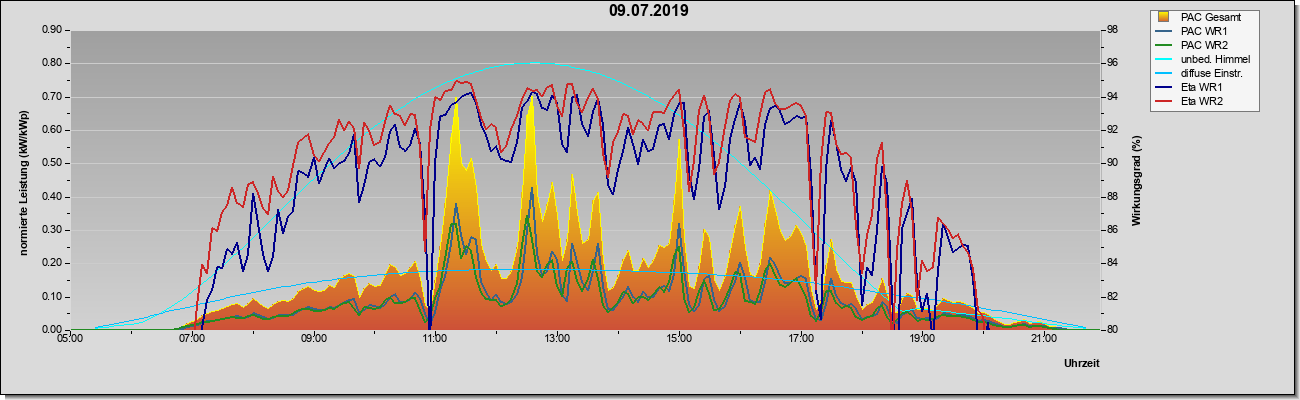This screenshot has height=400, width=1300.
Task: Click the PAC Gesamt orange legend swatch
Action: pos(1164,17)
